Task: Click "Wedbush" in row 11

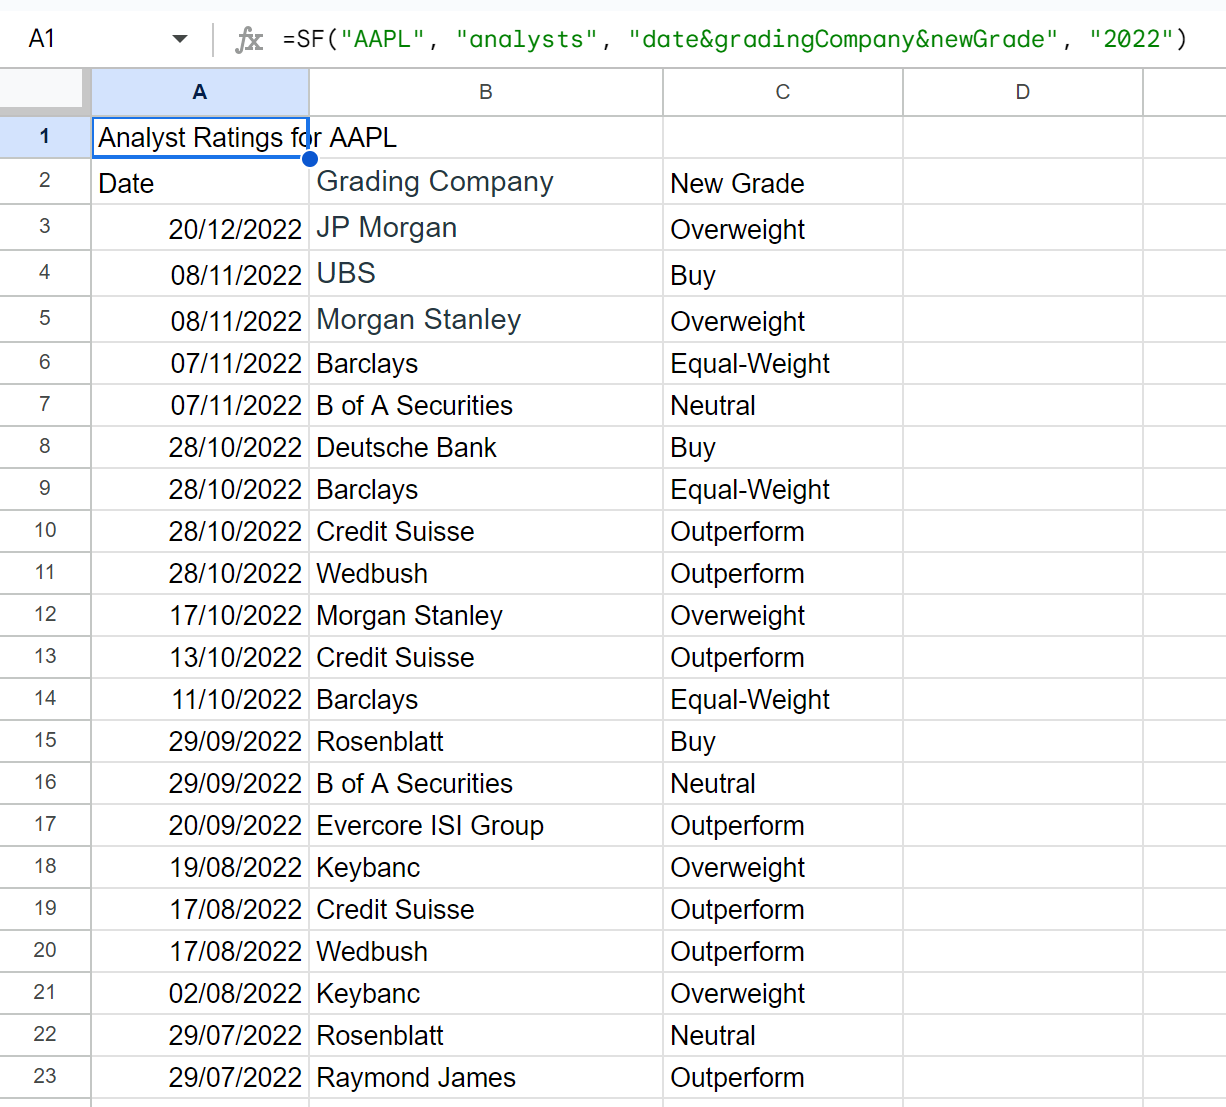Action: pyautogui.click(x=486, y=573)
